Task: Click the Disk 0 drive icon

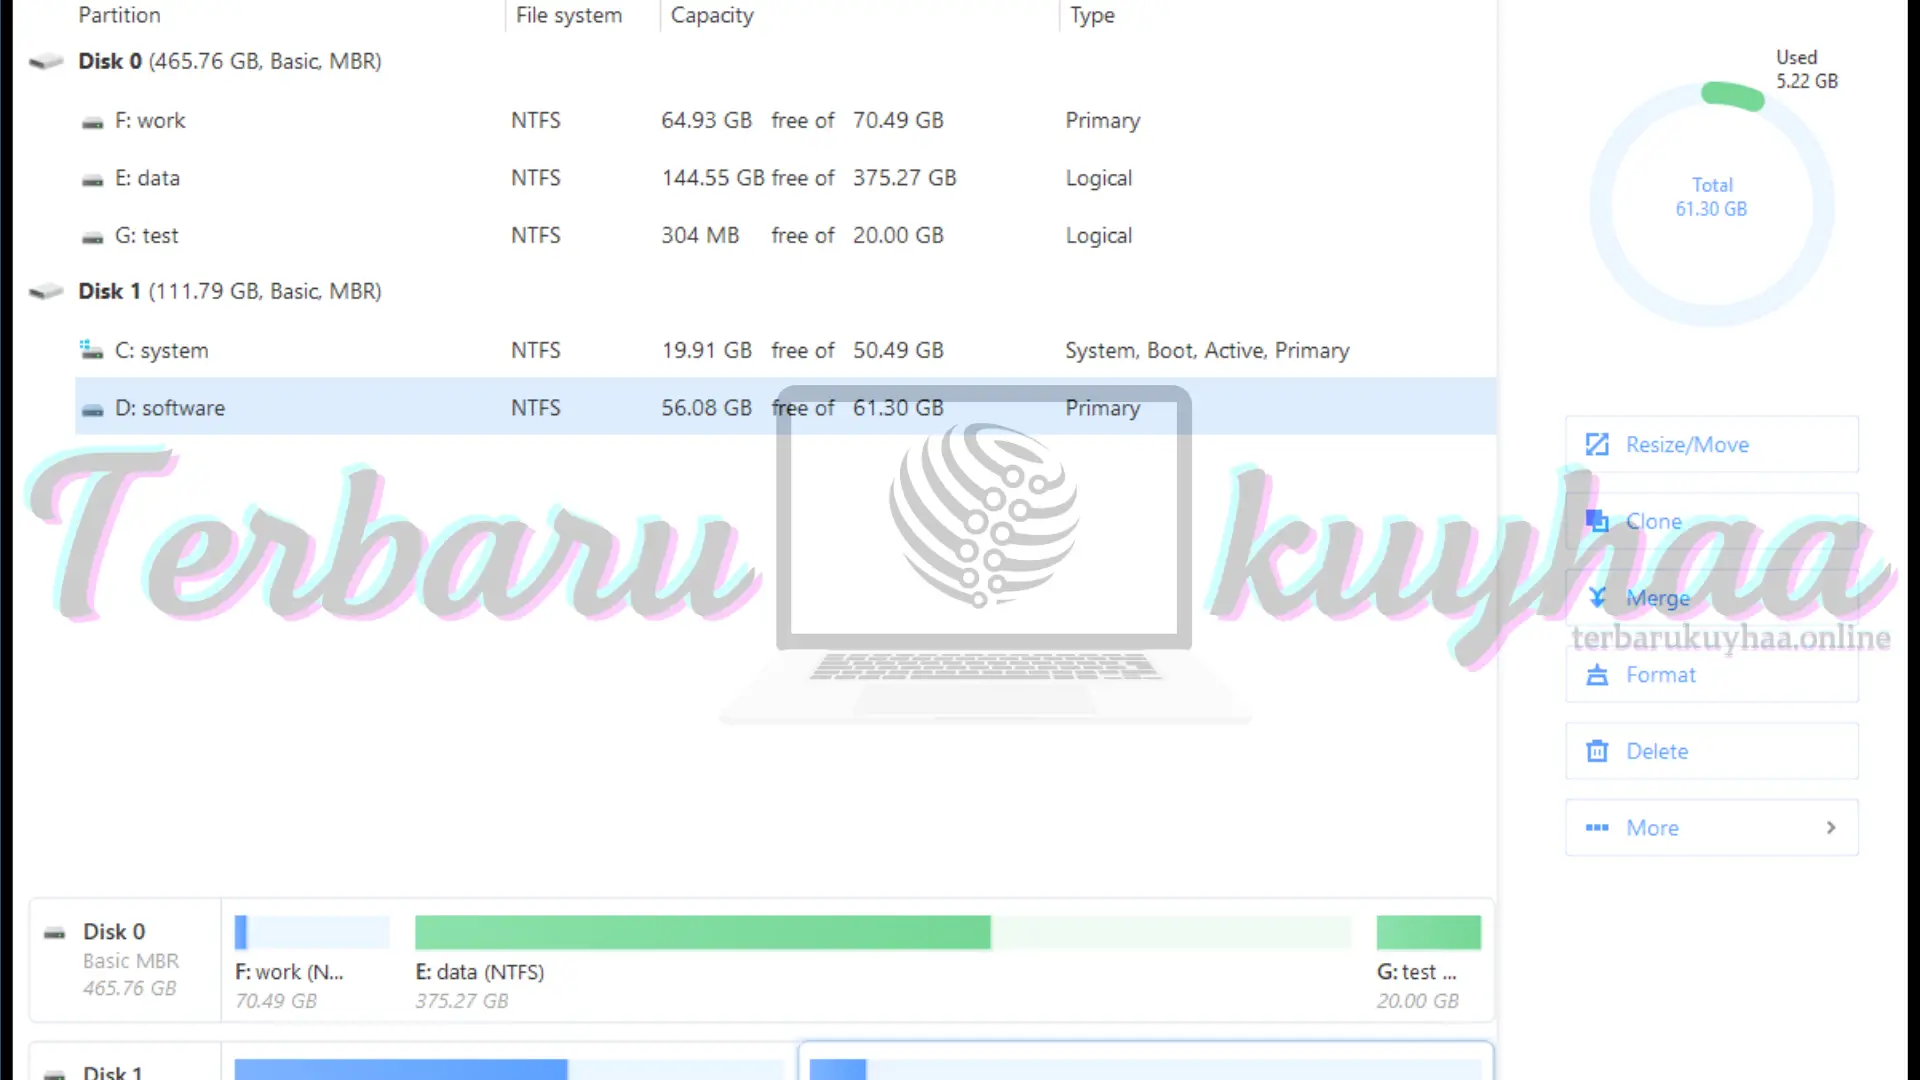Action: pyautogui.click(x=45, y=59)
